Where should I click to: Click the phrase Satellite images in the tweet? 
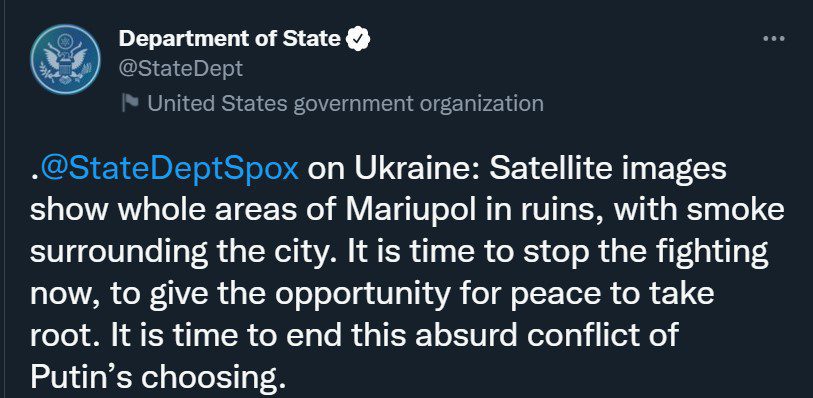pyautogui.click(x=608, y=169)
